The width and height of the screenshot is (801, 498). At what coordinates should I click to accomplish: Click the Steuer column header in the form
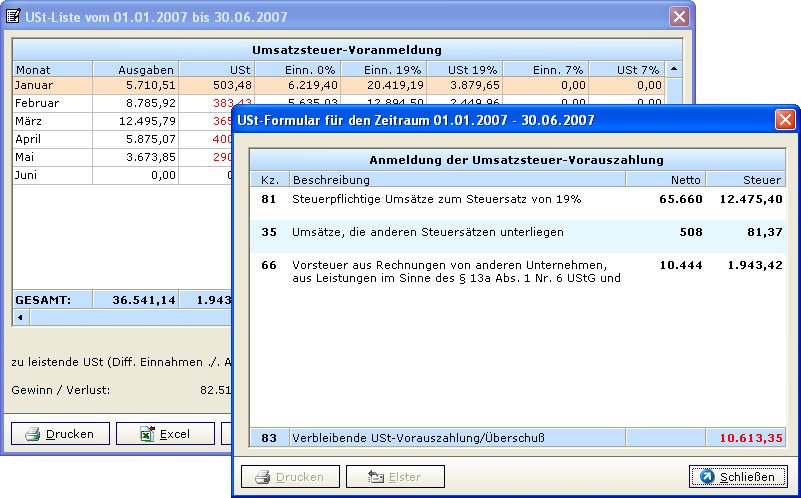[745, 180]
